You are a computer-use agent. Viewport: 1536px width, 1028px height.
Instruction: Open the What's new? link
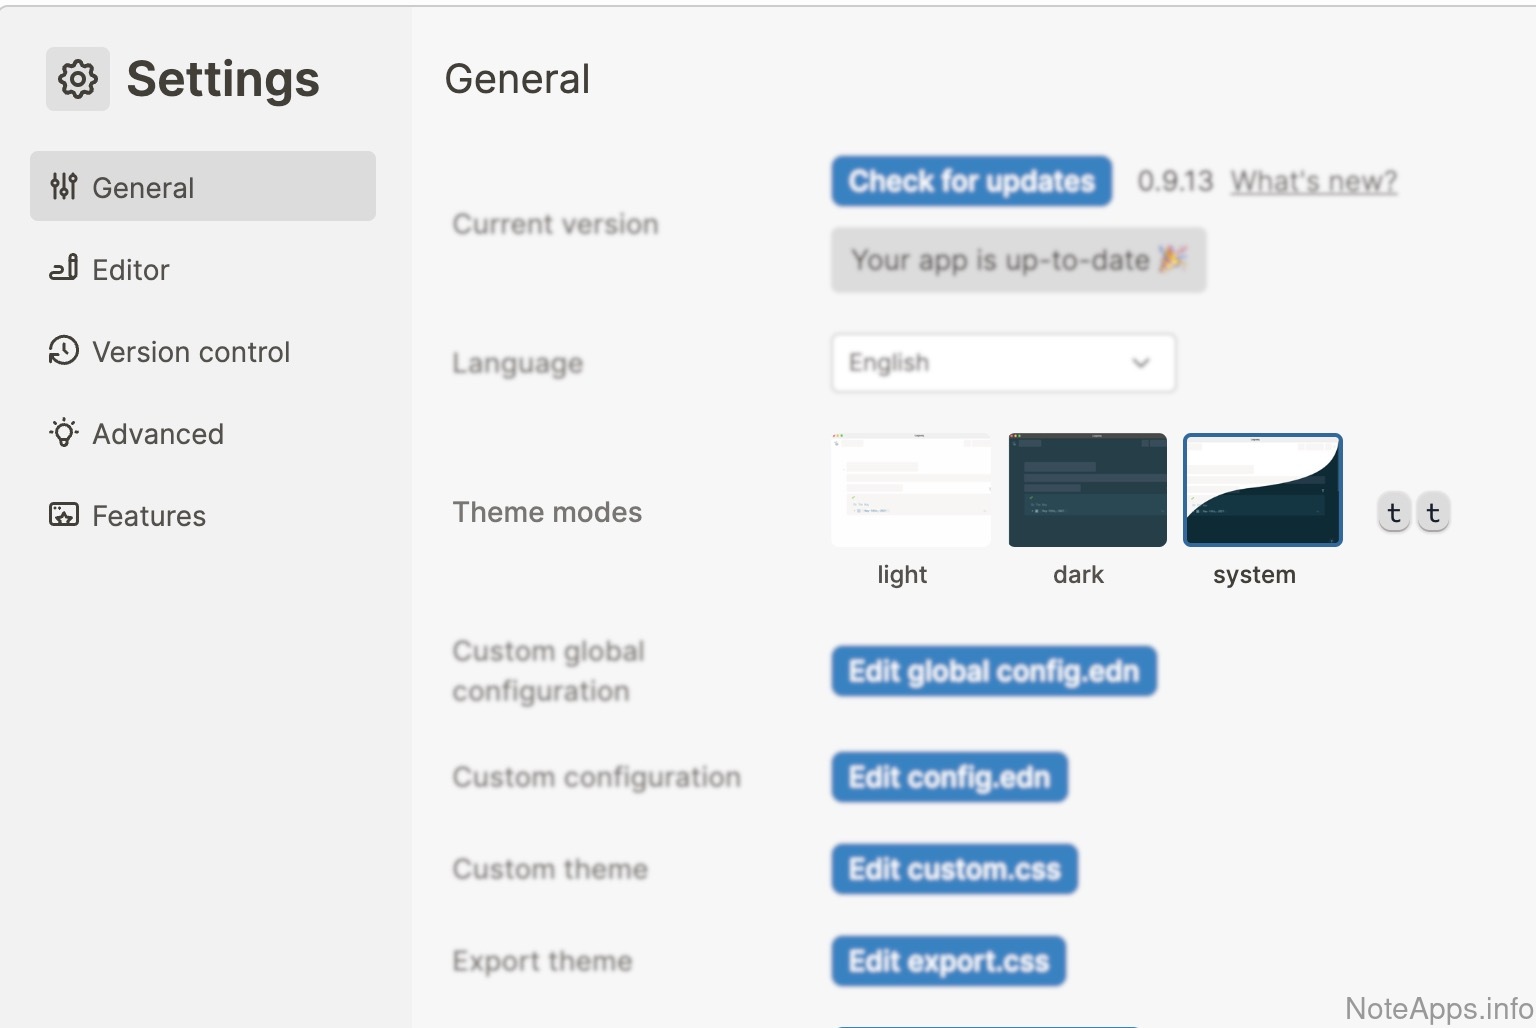coord(1313,182)
